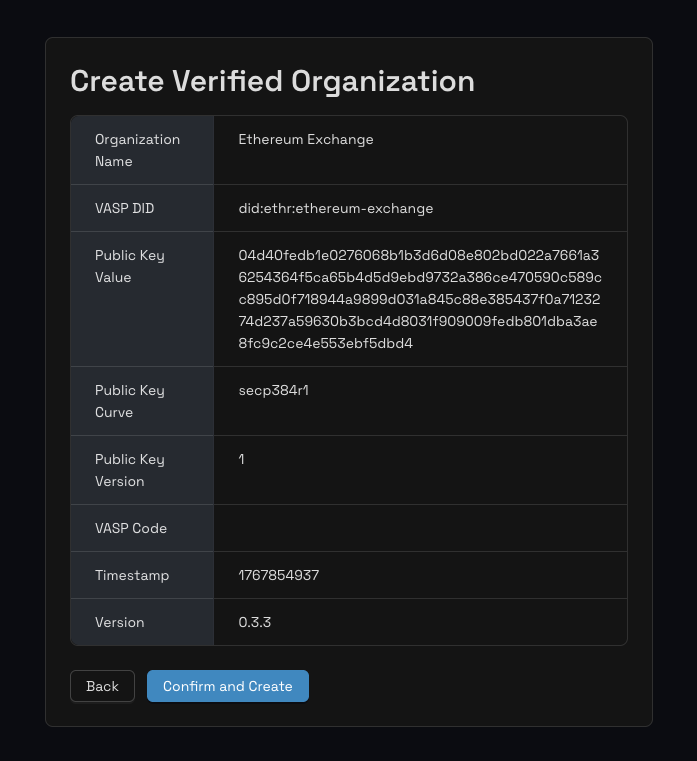Select the Public Key Curve label
Viewport: 697px width, 761px height.
click(x=129, y=401)
